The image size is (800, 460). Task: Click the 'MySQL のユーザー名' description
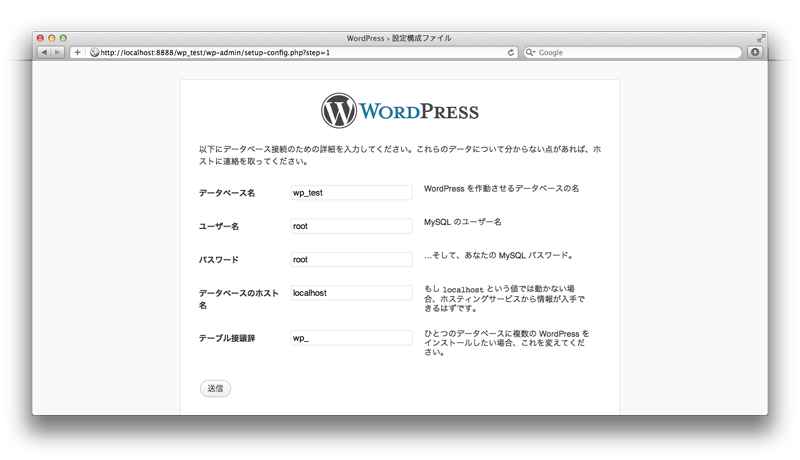coord(463,222)
